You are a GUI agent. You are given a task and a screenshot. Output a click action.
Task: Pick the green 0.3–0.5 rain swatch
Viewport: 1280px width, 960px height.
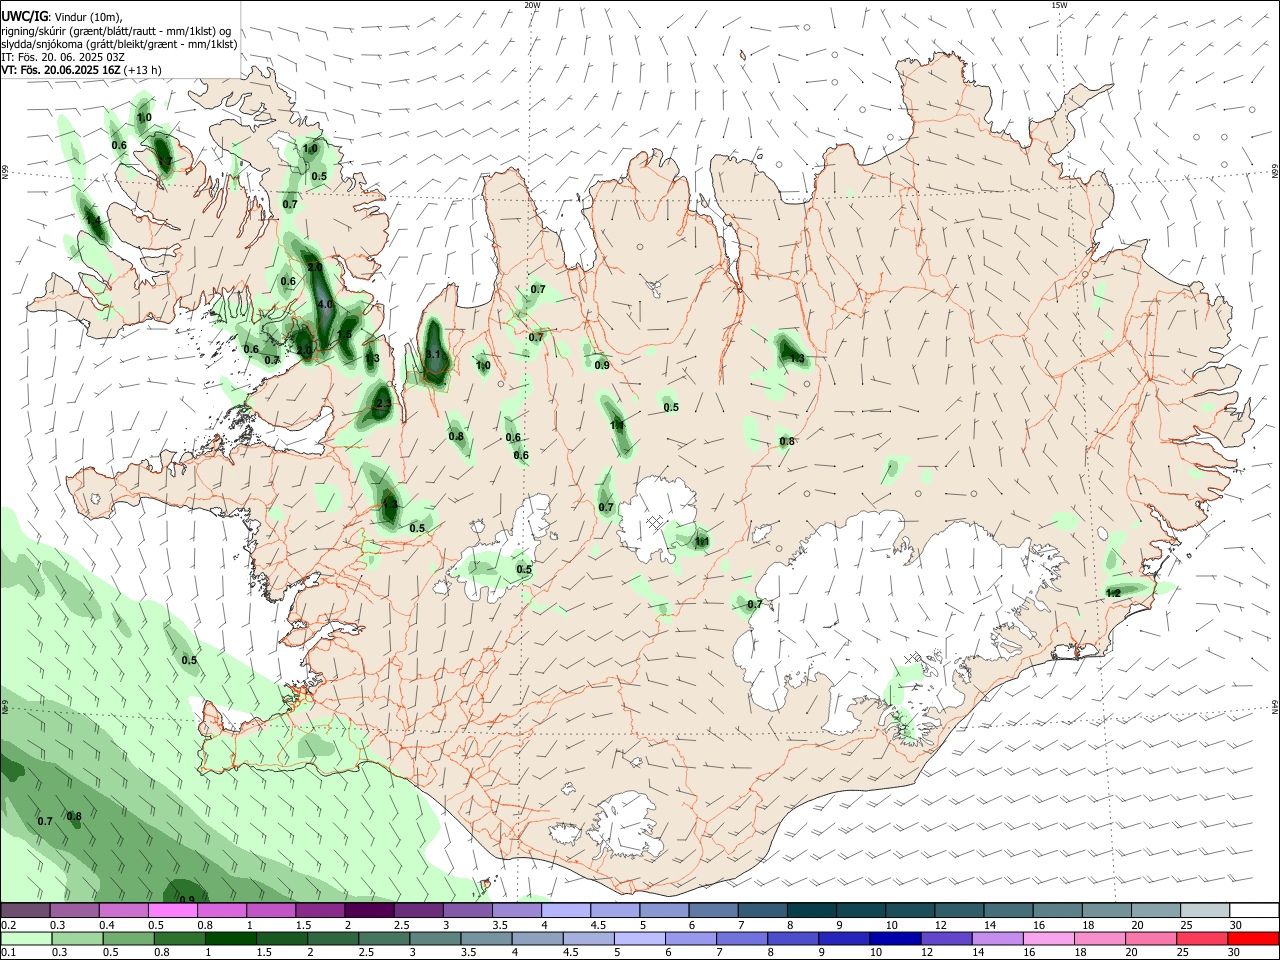(x=77, y=939)
